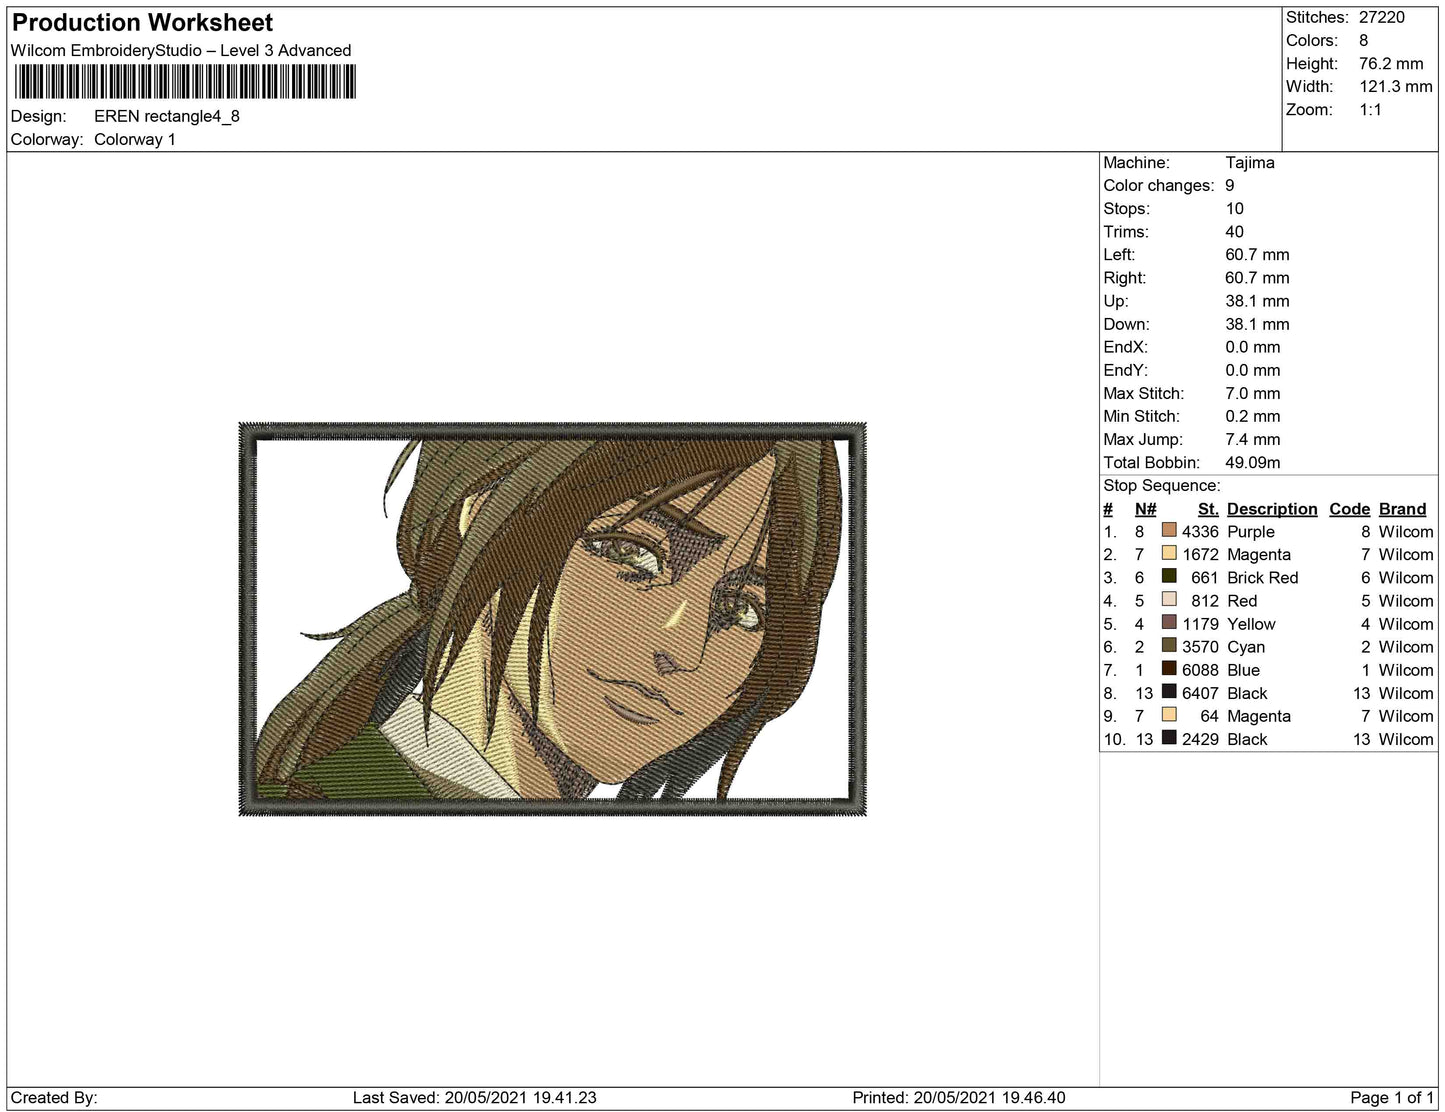The image size is (1445, 1112).
Task: Click the "0.0 mm" value beside EndX
Action: coord(1253,346)
